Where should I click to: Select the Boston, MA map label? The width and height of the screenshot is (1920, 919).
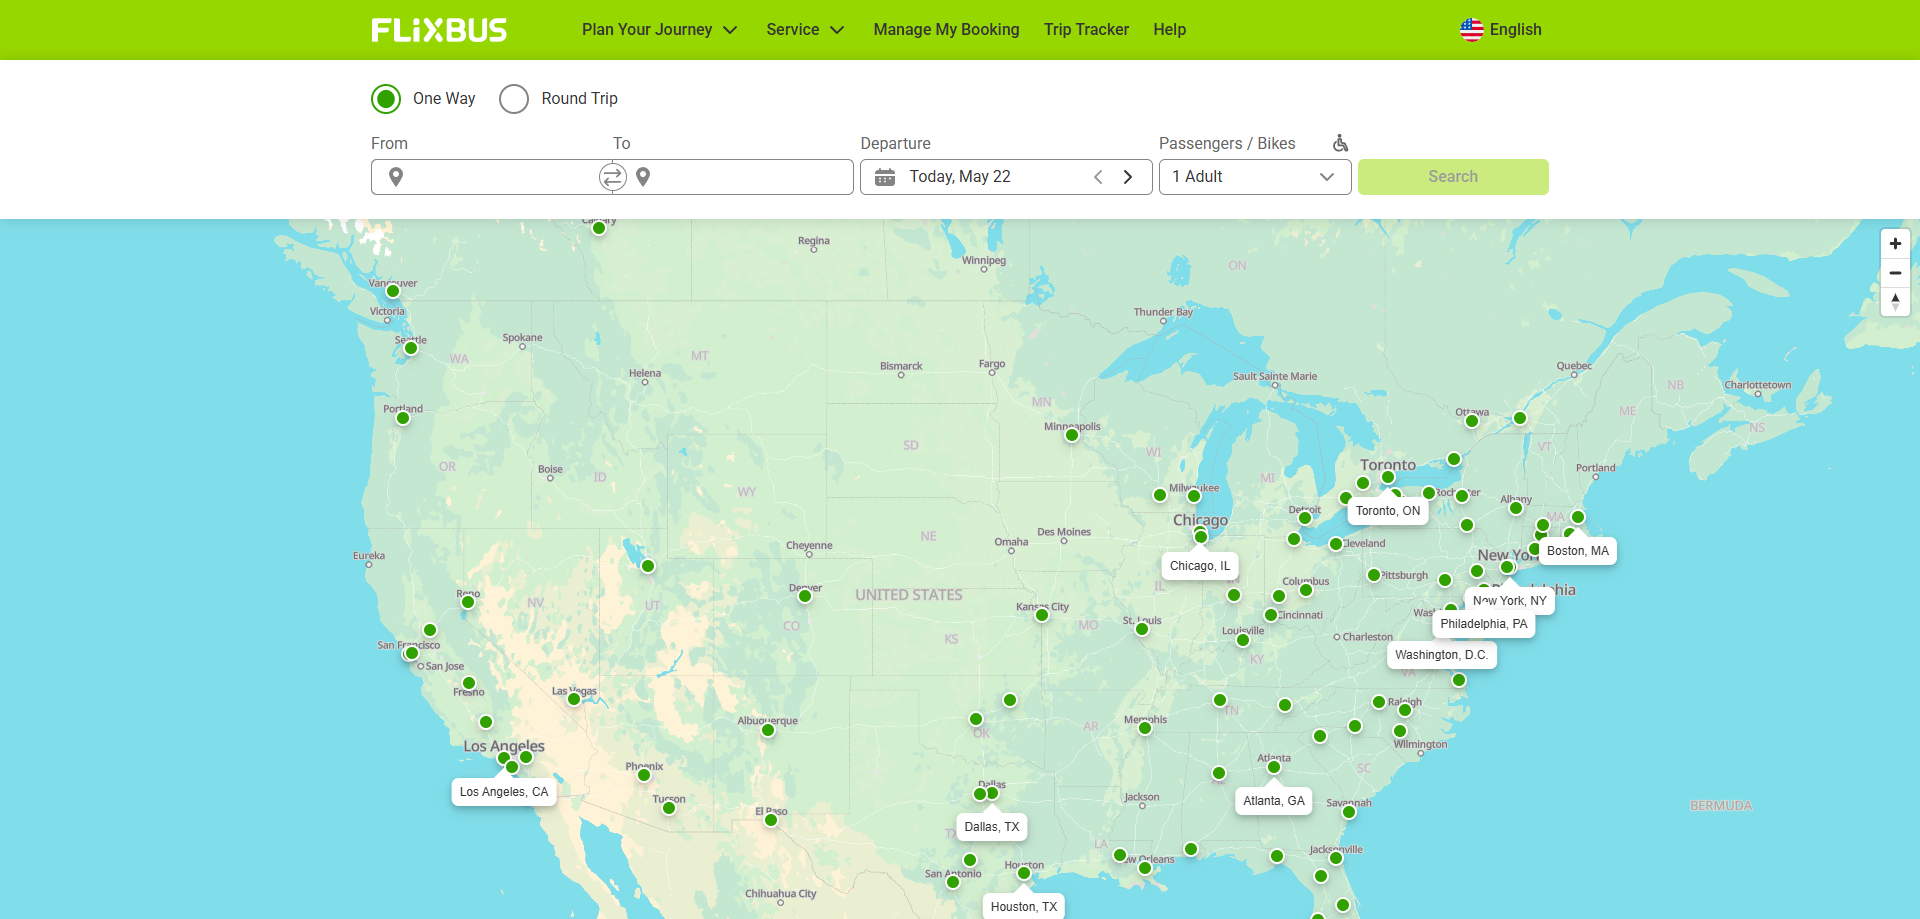click(x=1578, y=551)
